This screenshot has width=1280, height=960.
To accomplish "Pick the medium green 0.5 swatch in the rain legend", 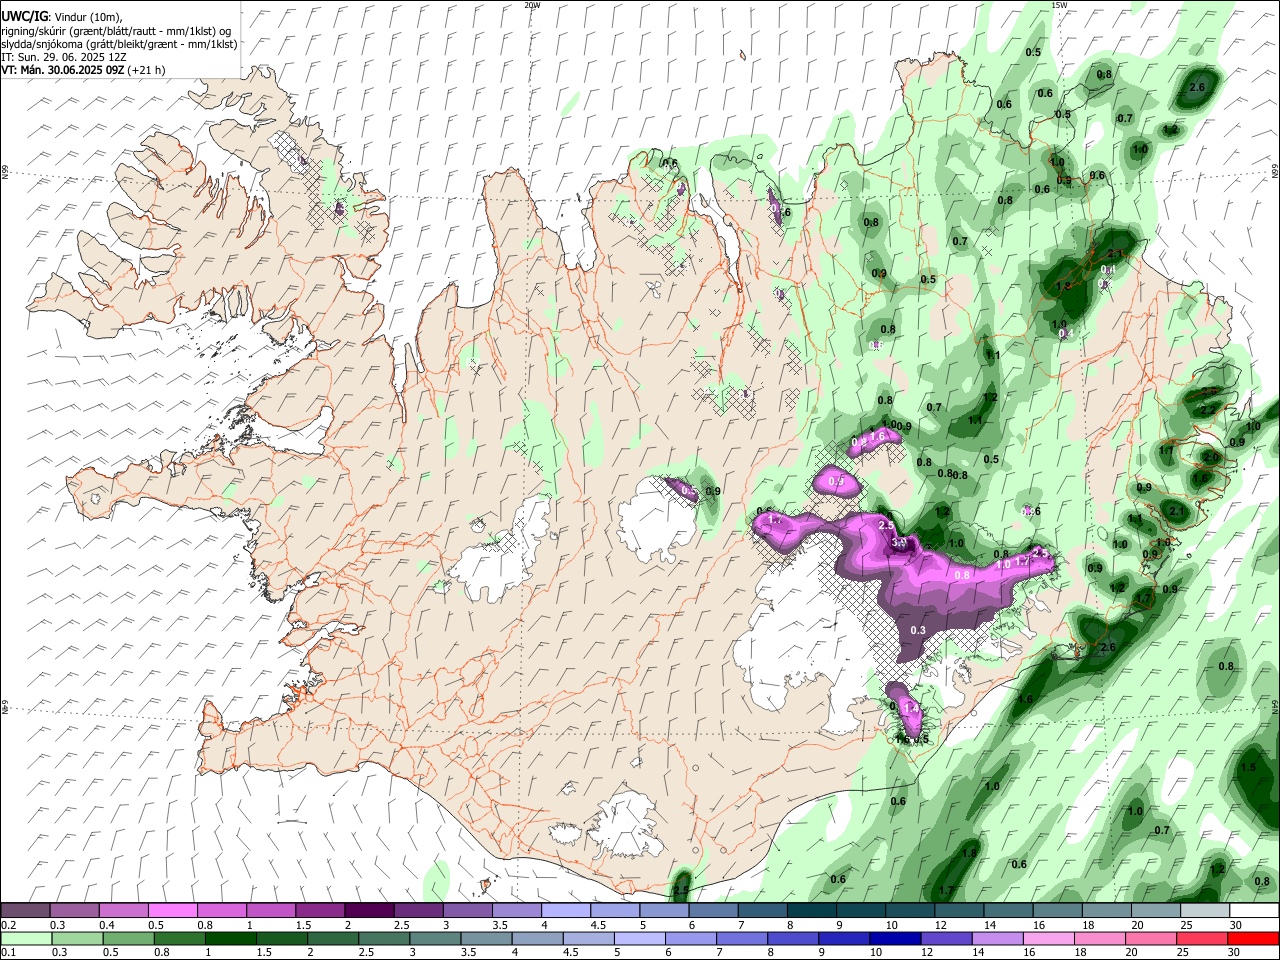I will tap(128, 938).
